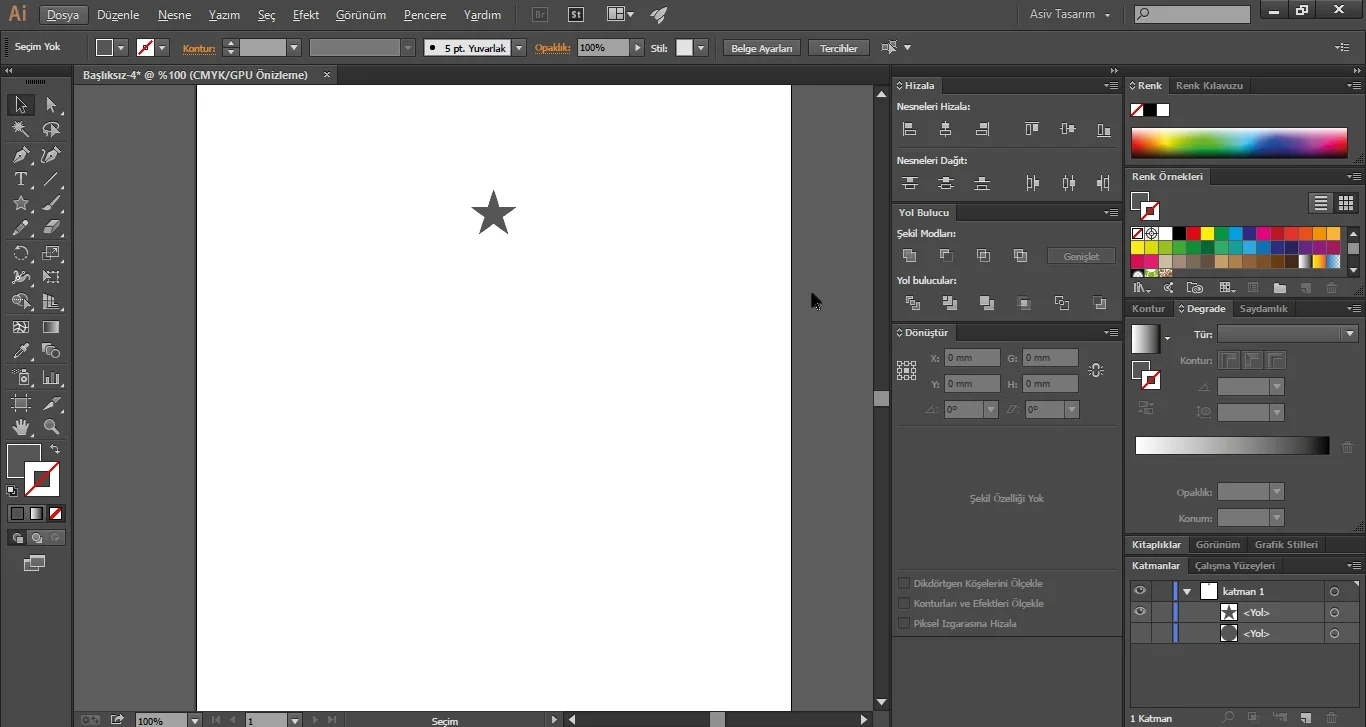Select the Selection (arrow) tool
This screenshot has width=1366, height=727.
[x=20, y=105]
